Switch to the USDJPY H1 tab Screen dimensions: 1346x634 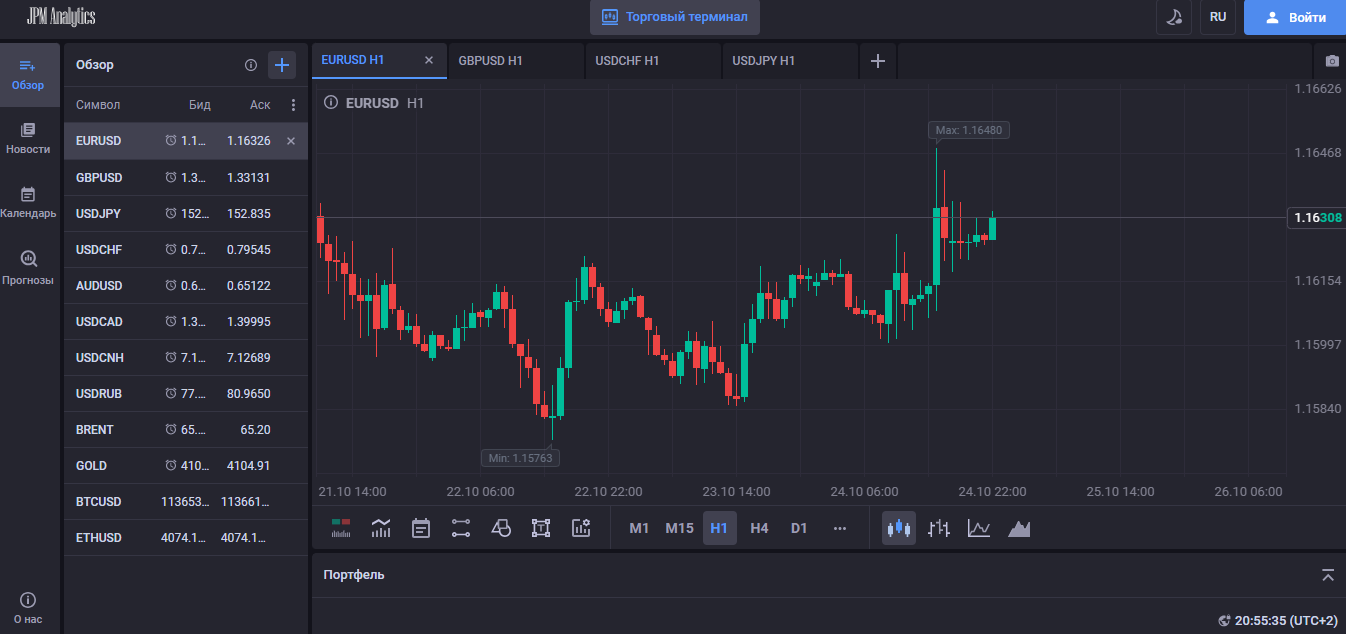click(762, 60)
